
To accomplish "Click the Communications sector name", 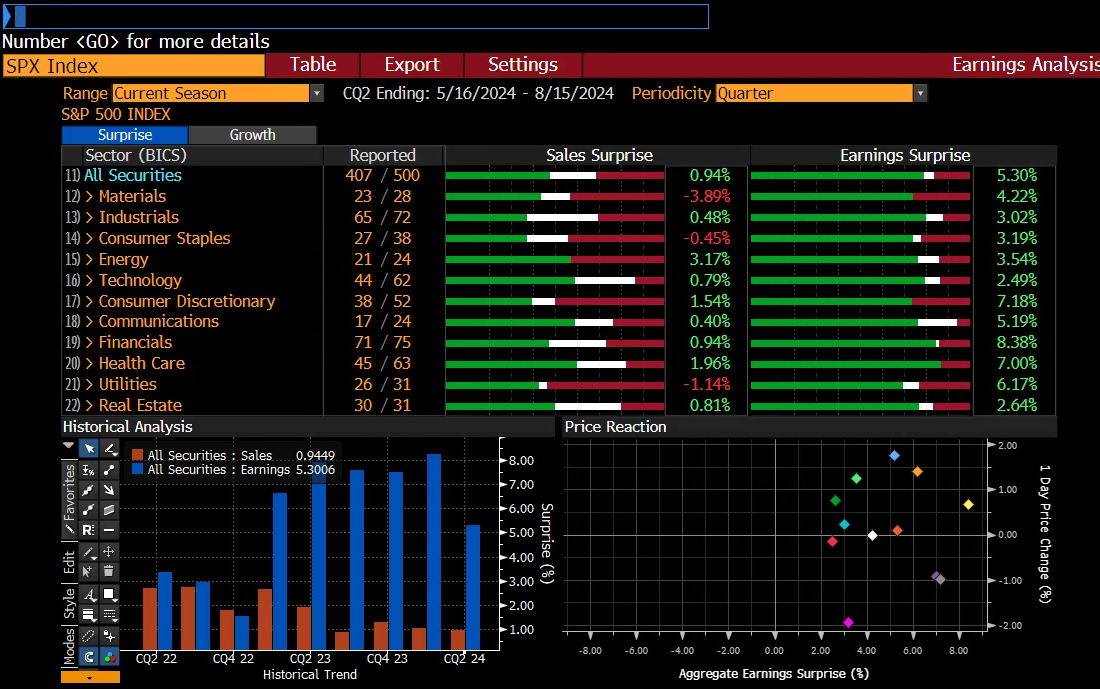I will tap(159, 321).
